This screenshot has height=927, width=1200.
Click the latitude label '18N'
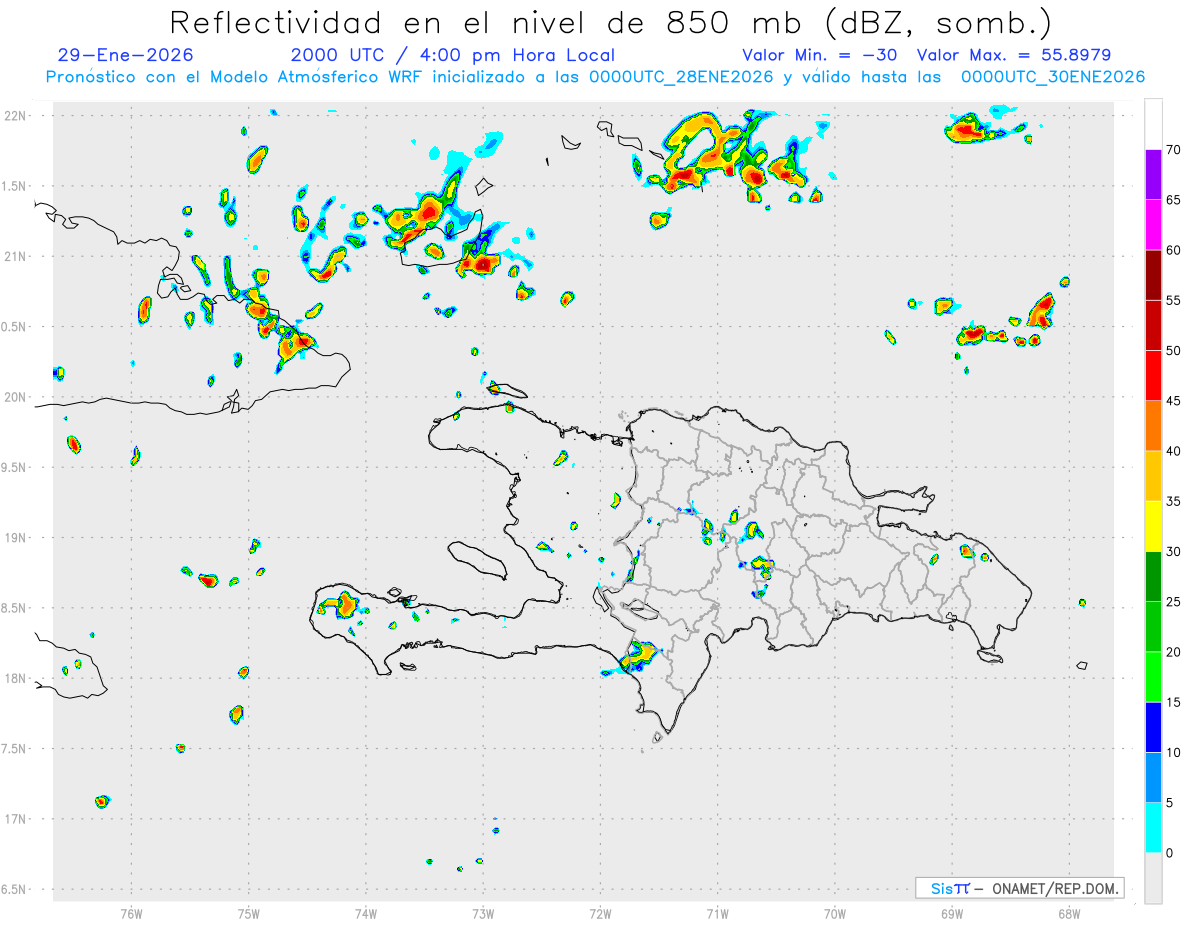tap(17, 678)
